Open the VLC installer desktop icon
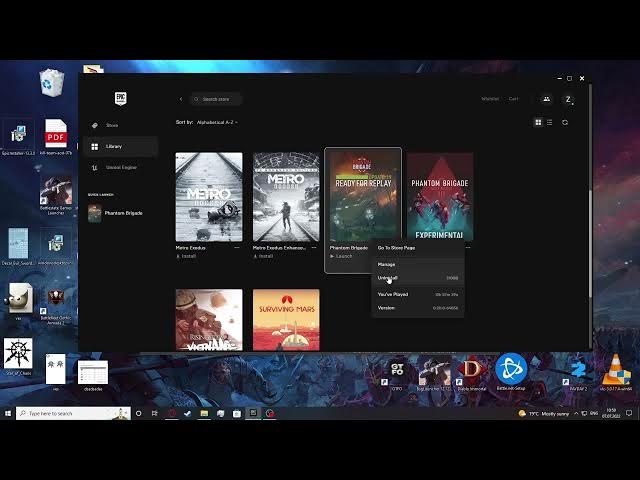 coord(616,372)
